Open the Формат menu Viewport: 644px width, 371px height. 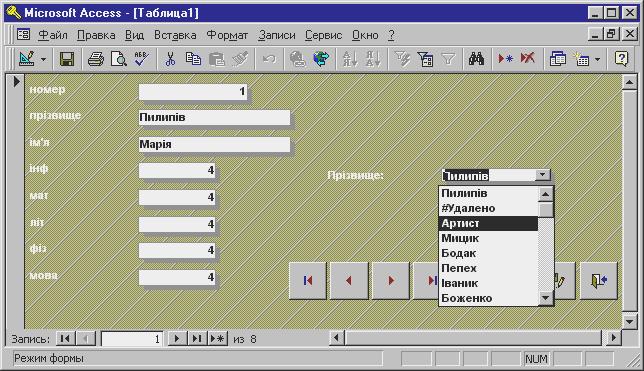point(227,35)
